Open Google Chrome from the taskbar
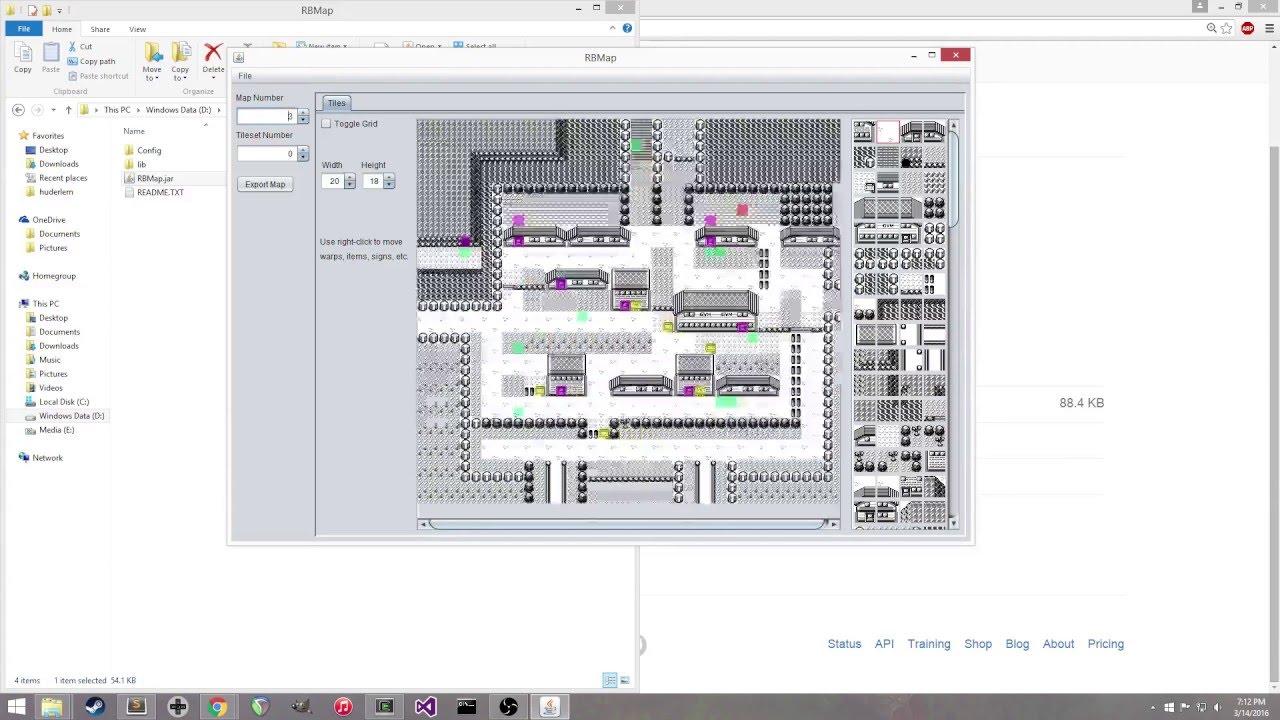 coord(217,707)
